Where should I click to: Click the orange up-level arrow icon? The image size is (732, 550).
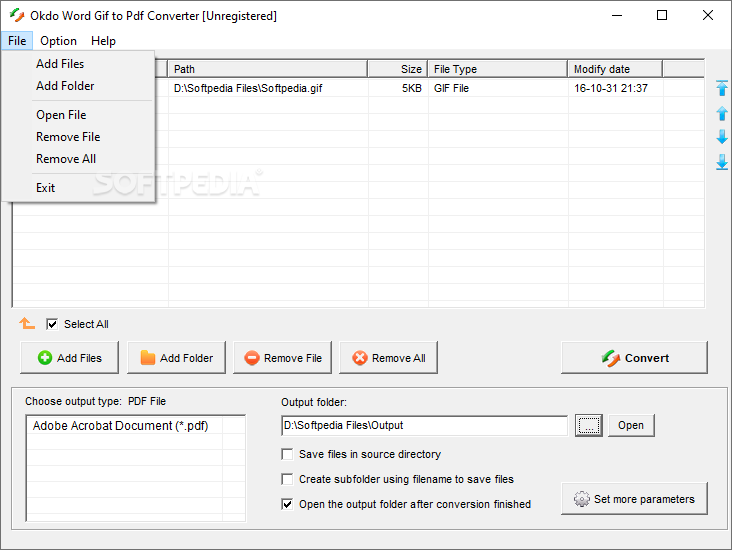pos(27,323)
